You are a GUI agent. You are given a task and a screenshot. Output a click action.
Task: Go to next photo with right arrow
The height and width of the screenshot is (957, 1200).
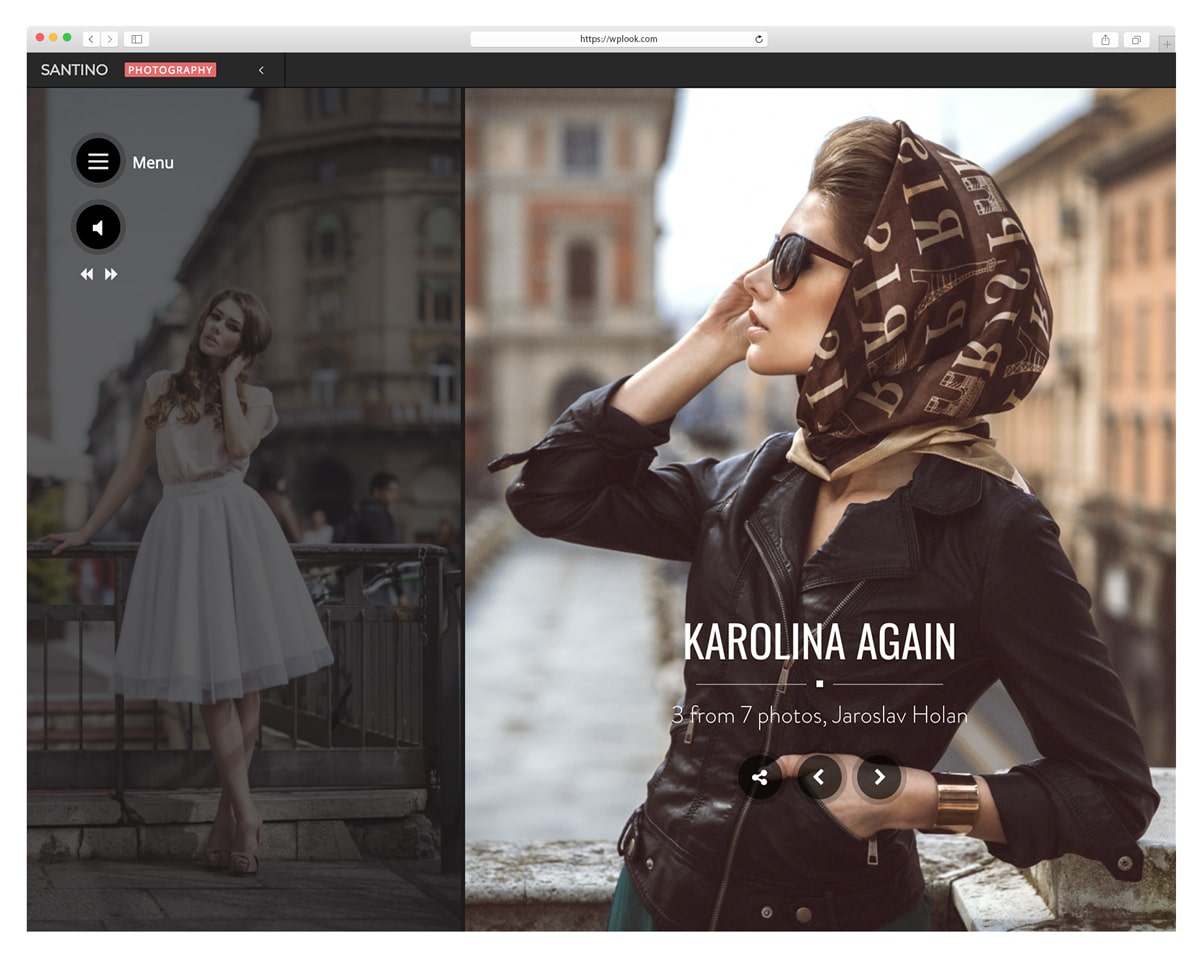(879, 777)
